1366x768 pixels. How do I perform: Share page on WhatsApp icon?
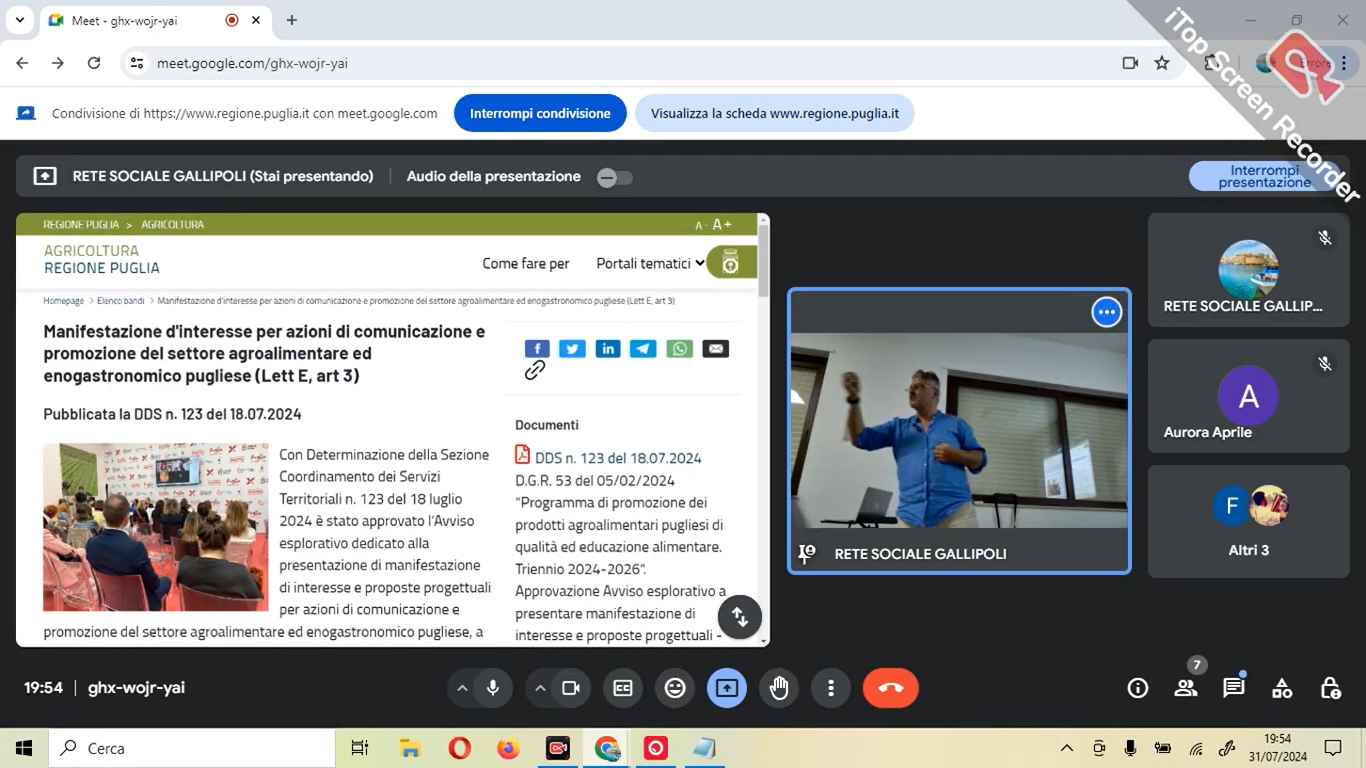[679, 348]
